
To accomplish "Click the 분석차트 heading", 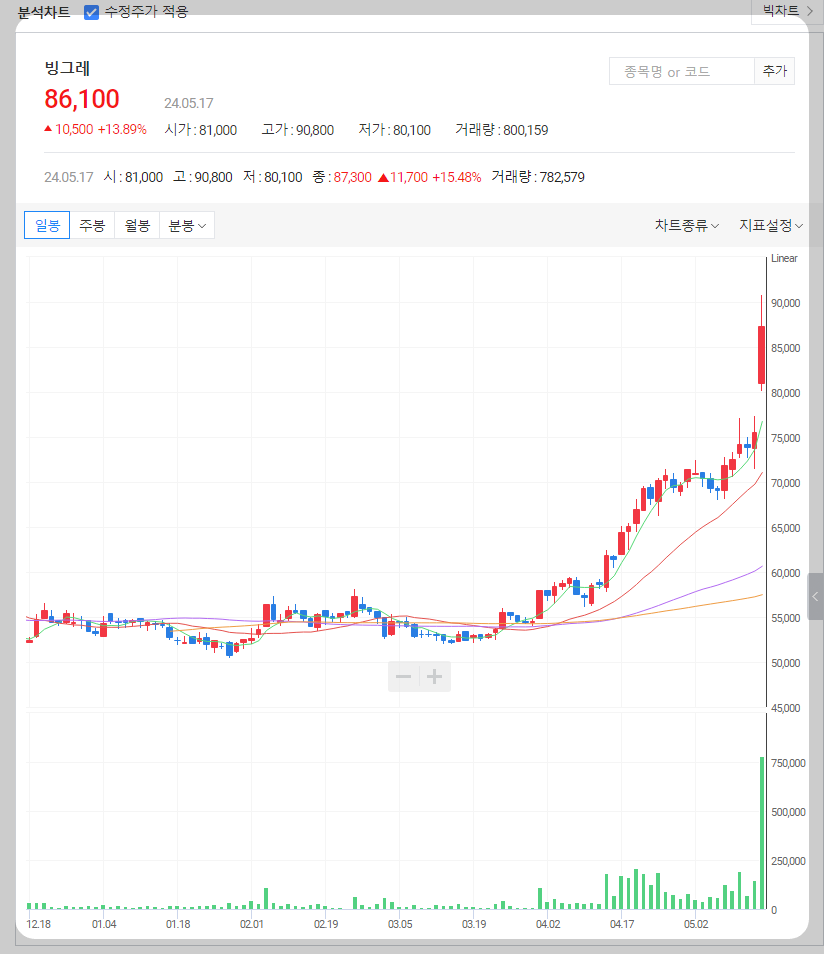I will click(x=43, y=12).
